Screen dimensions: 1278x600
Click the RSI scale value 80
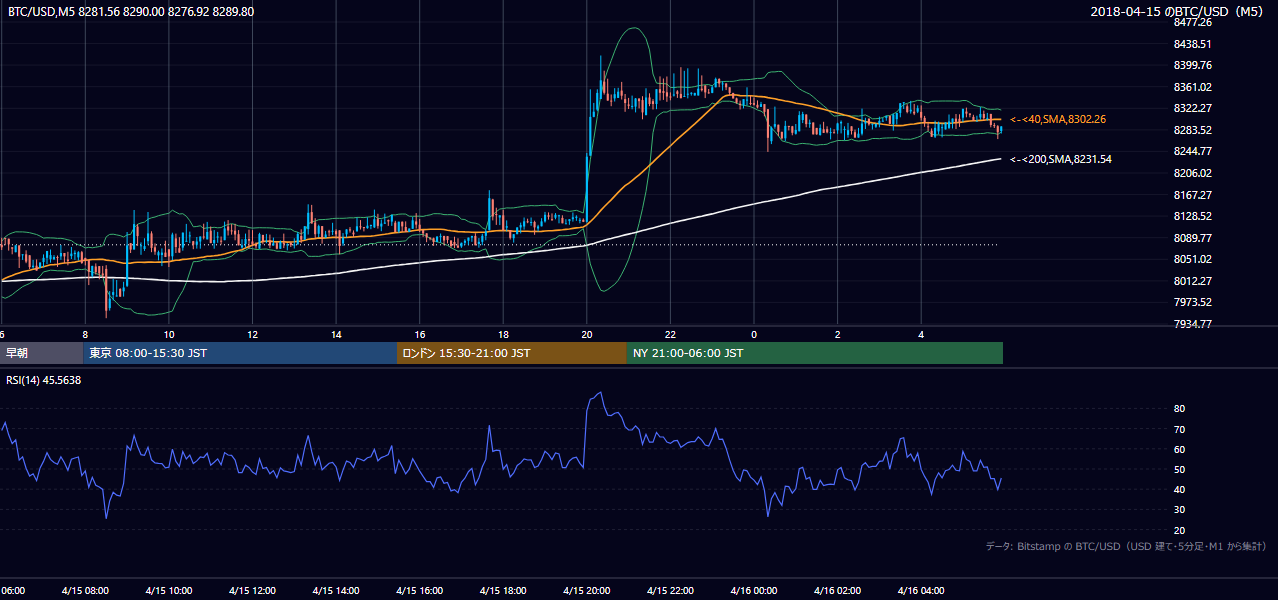(1179, 409)
